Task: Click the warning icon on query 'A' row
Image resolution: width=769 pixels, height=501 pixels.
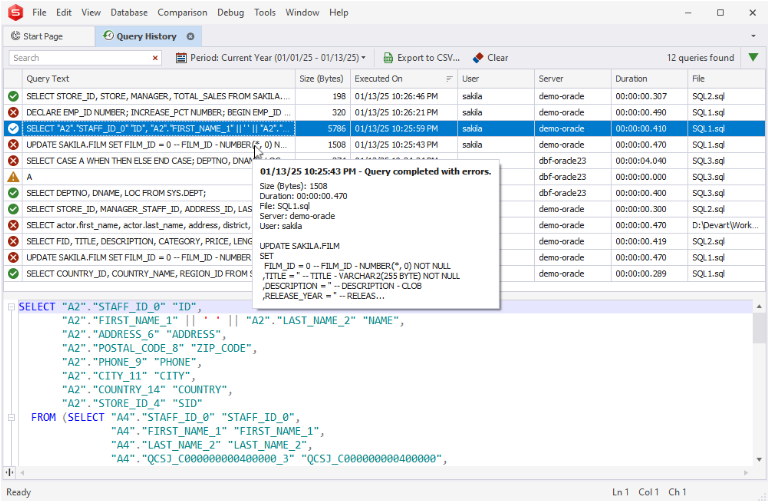Action: click(x=13, y=176)
